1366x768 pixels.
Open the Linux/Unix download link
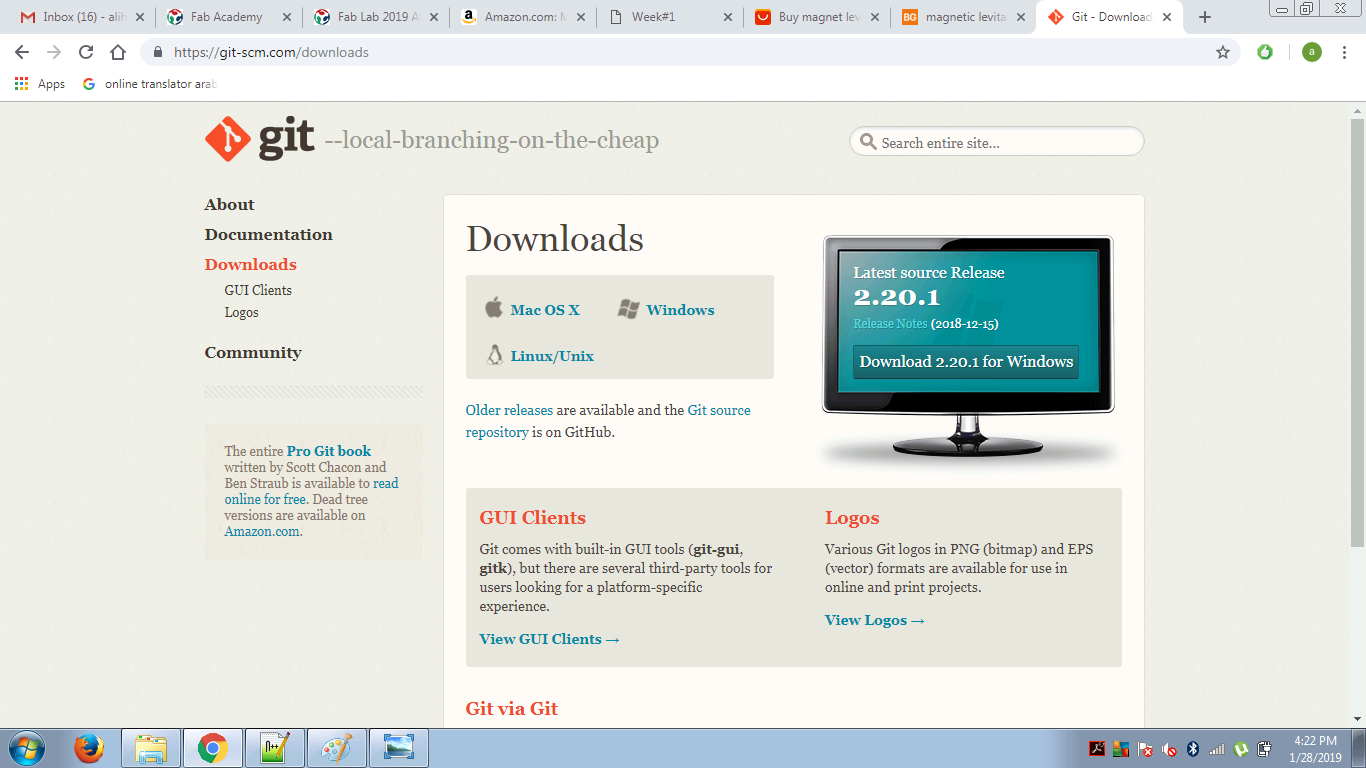[x=552, y=356]
